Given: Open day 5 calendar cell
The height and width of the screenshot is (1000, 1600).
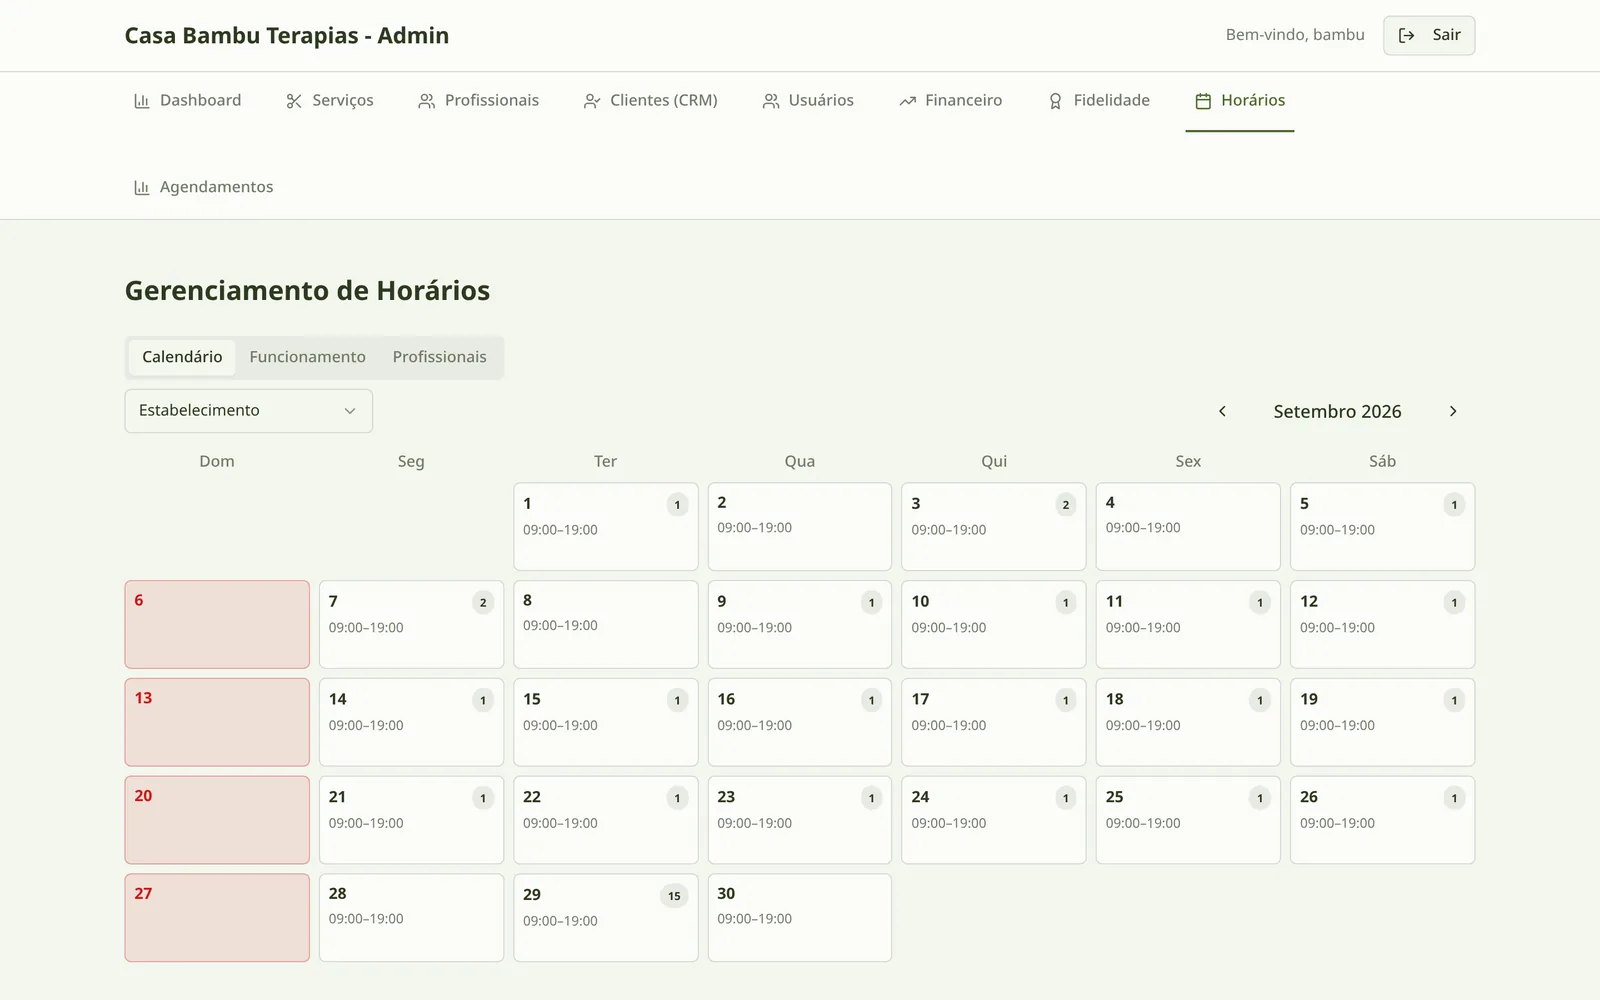Looking at the screenshot, I should [1382, 527].
